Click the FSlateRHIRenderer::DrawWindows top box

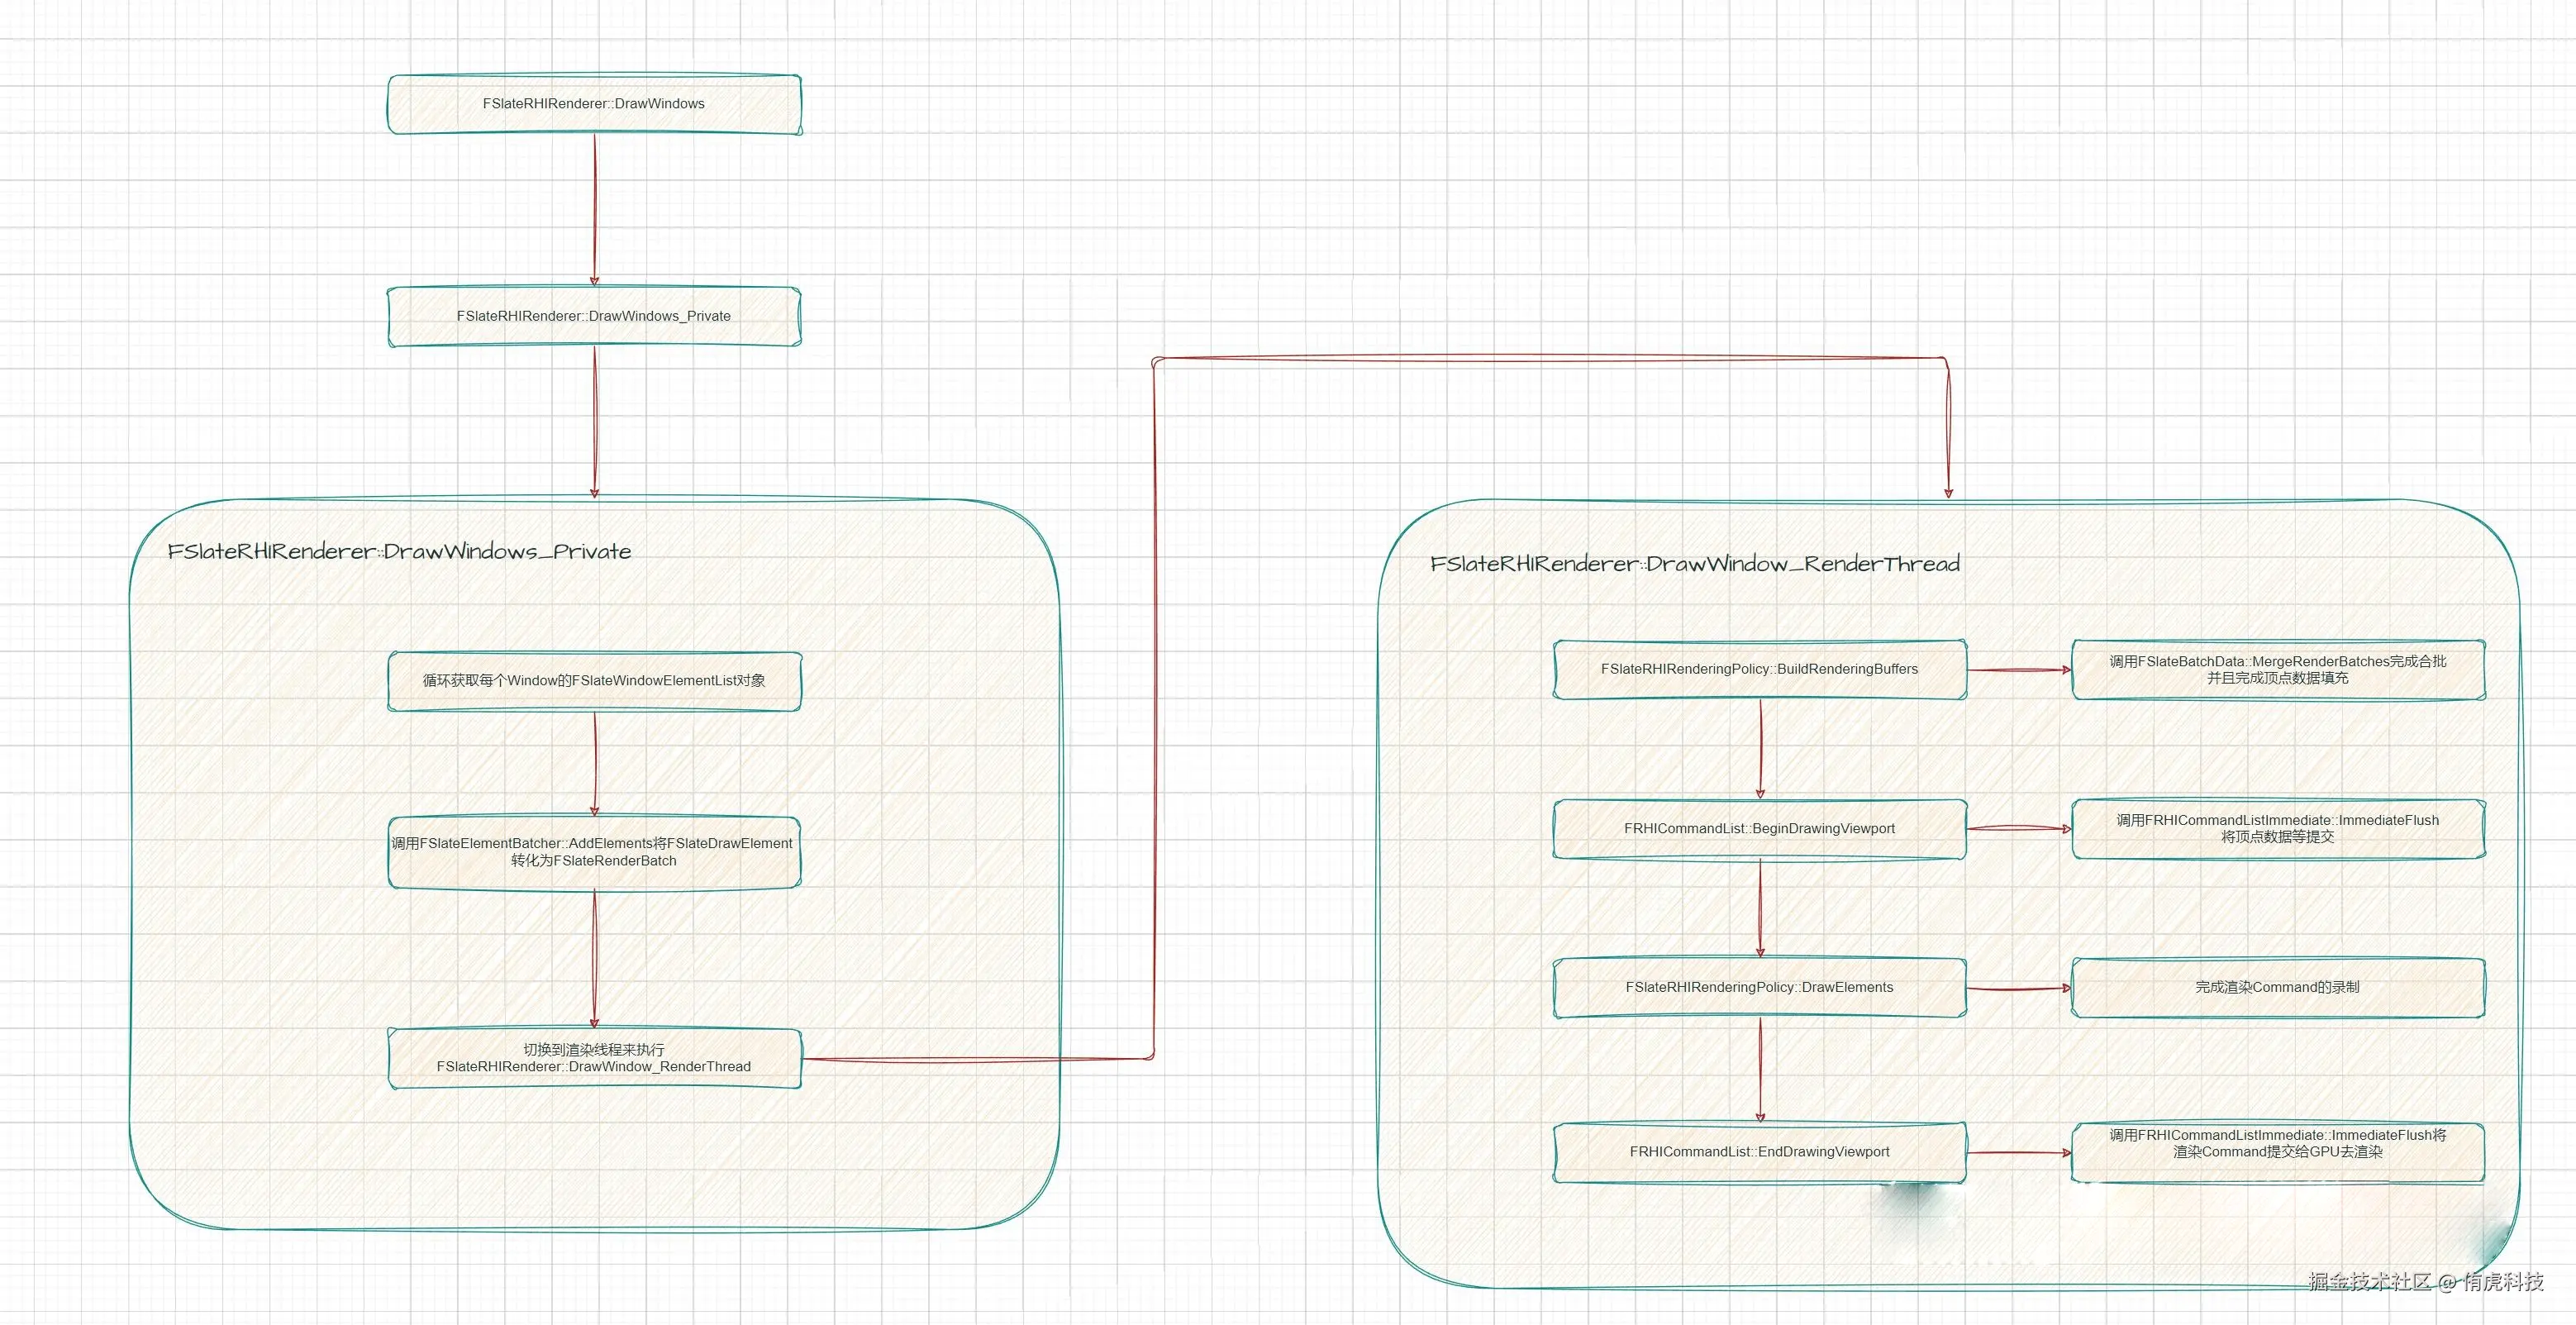coord(594,104)
